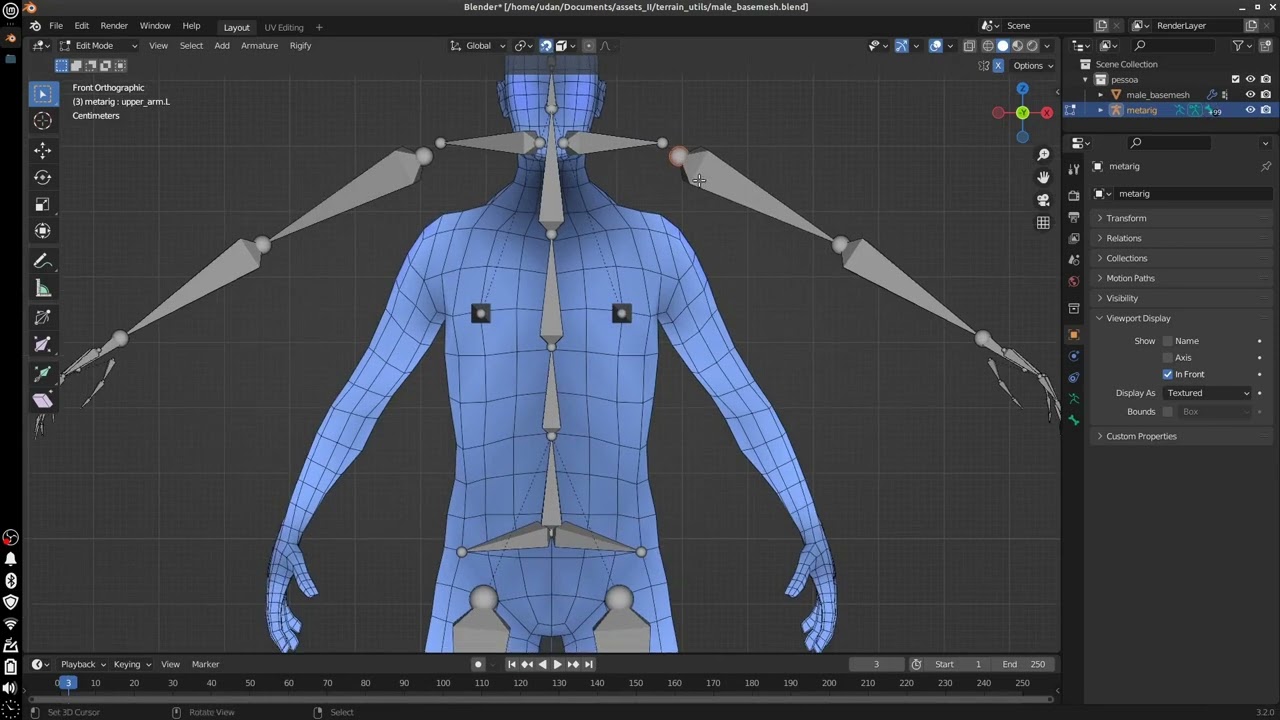Open the Global transform orientation dropdown
Viewport: 1280px width, 720px height.
coord(477,45)
